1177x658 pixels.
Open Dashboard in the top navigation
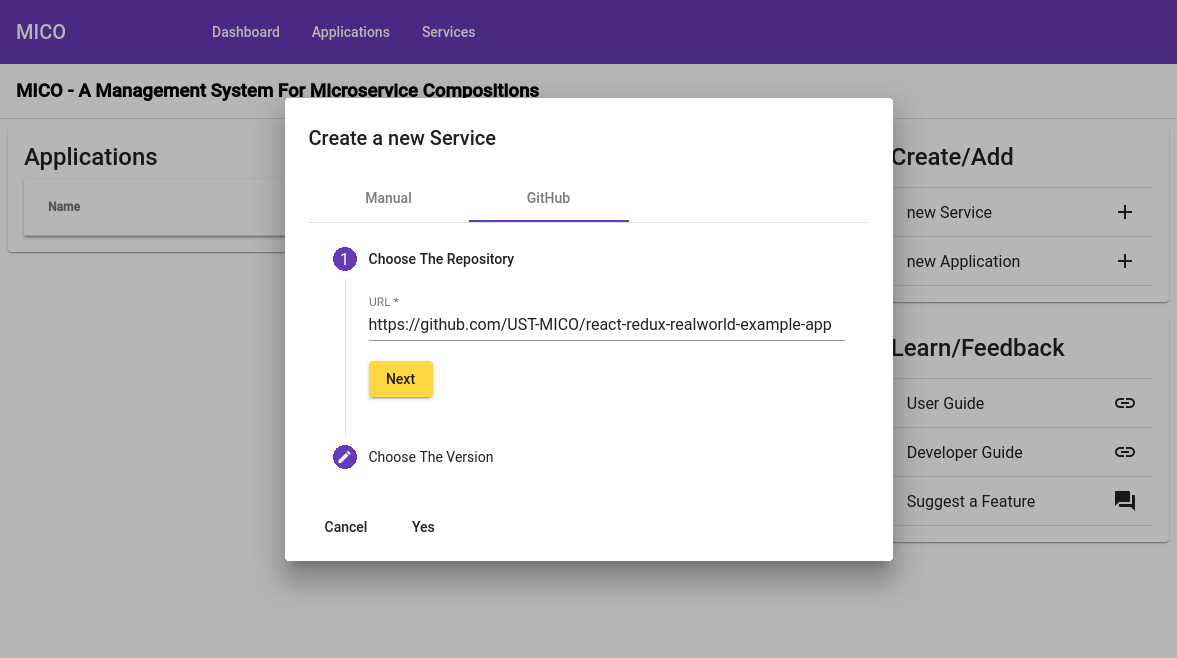[x=245, y=32]
